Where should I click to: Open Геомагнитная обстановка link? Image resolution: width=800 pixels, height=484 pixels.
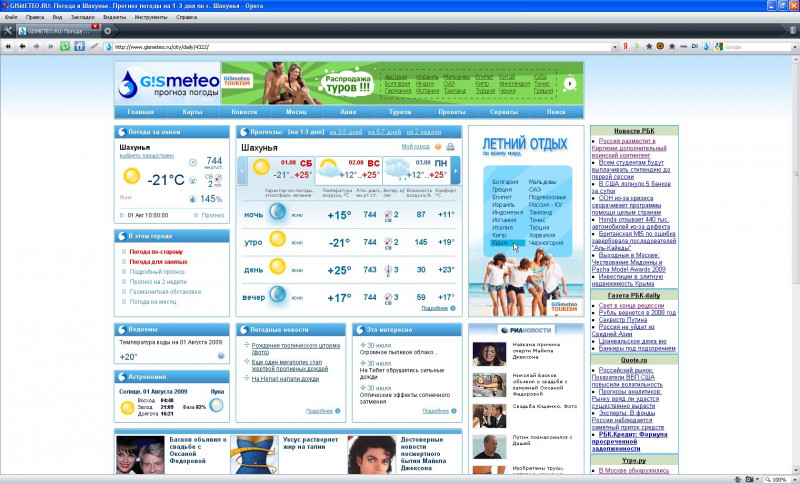[165, 292]
